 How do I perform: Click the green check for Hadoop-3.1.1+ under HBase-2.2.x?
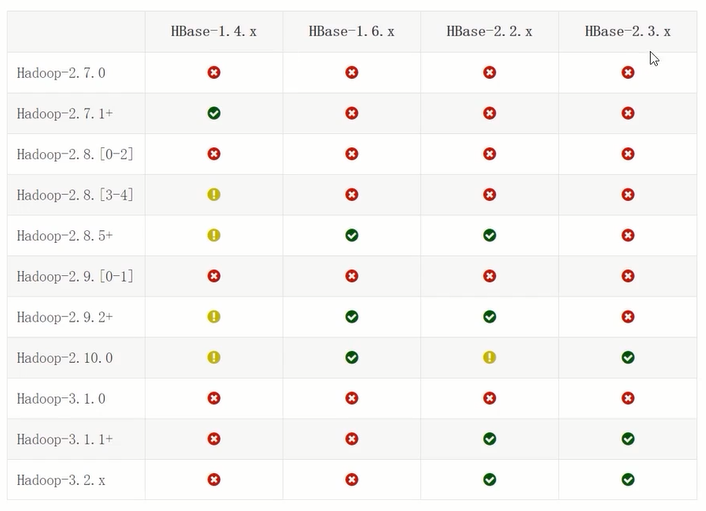[x=489, y=438]
